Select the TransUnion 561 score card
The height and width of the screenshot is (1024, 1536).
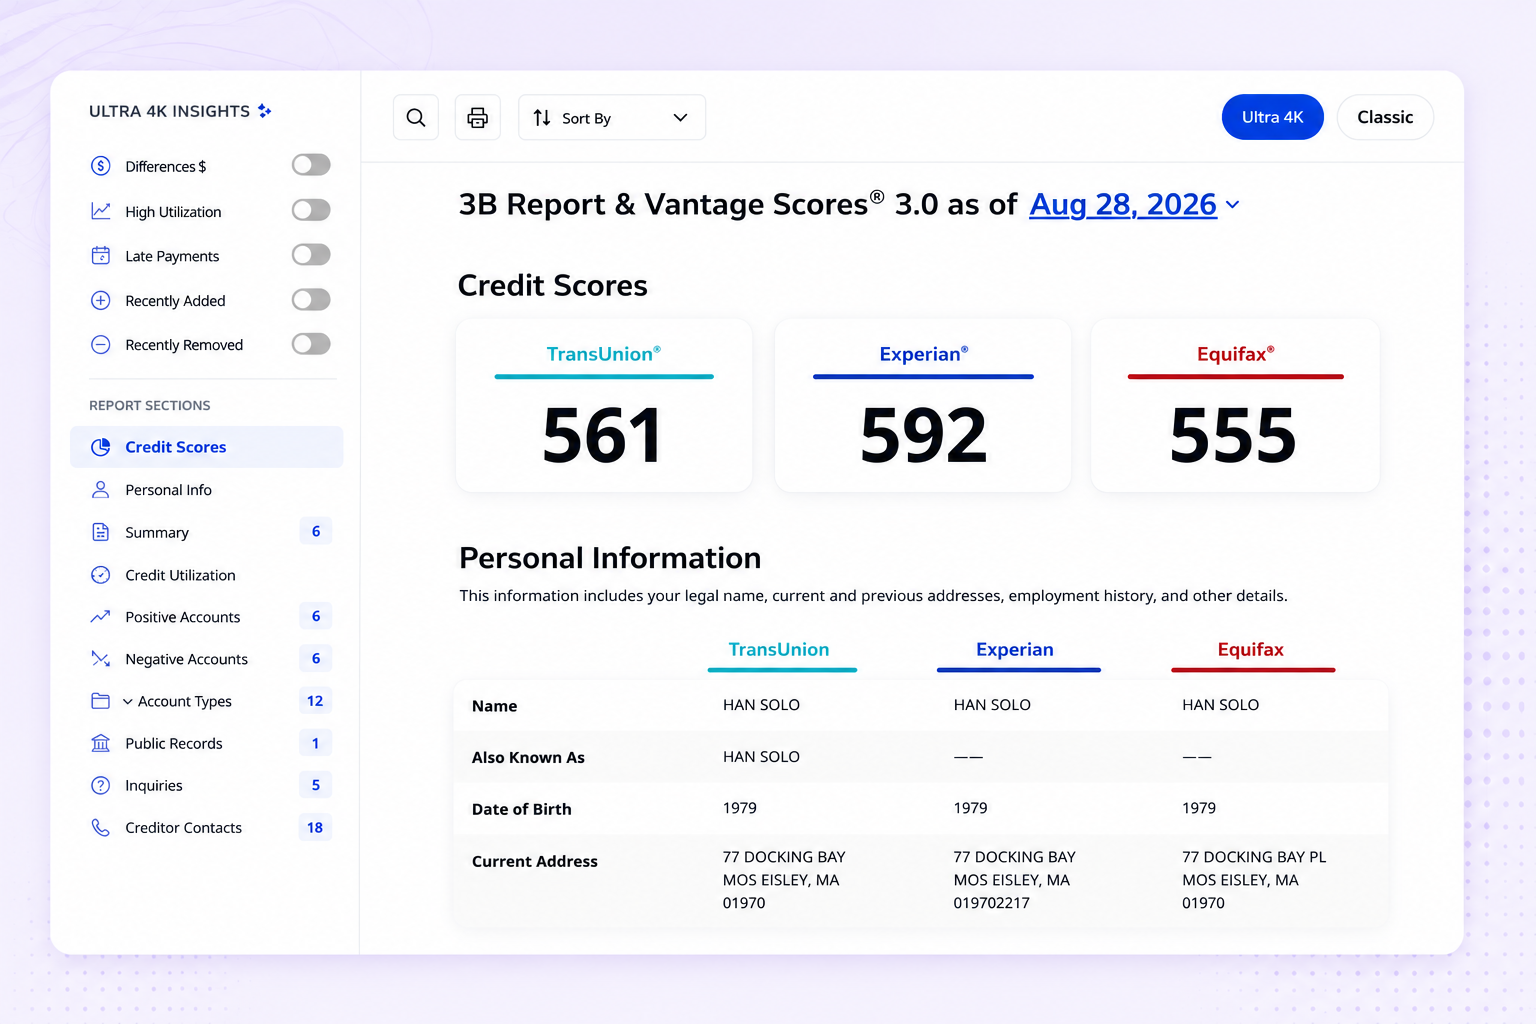[604, 405]
